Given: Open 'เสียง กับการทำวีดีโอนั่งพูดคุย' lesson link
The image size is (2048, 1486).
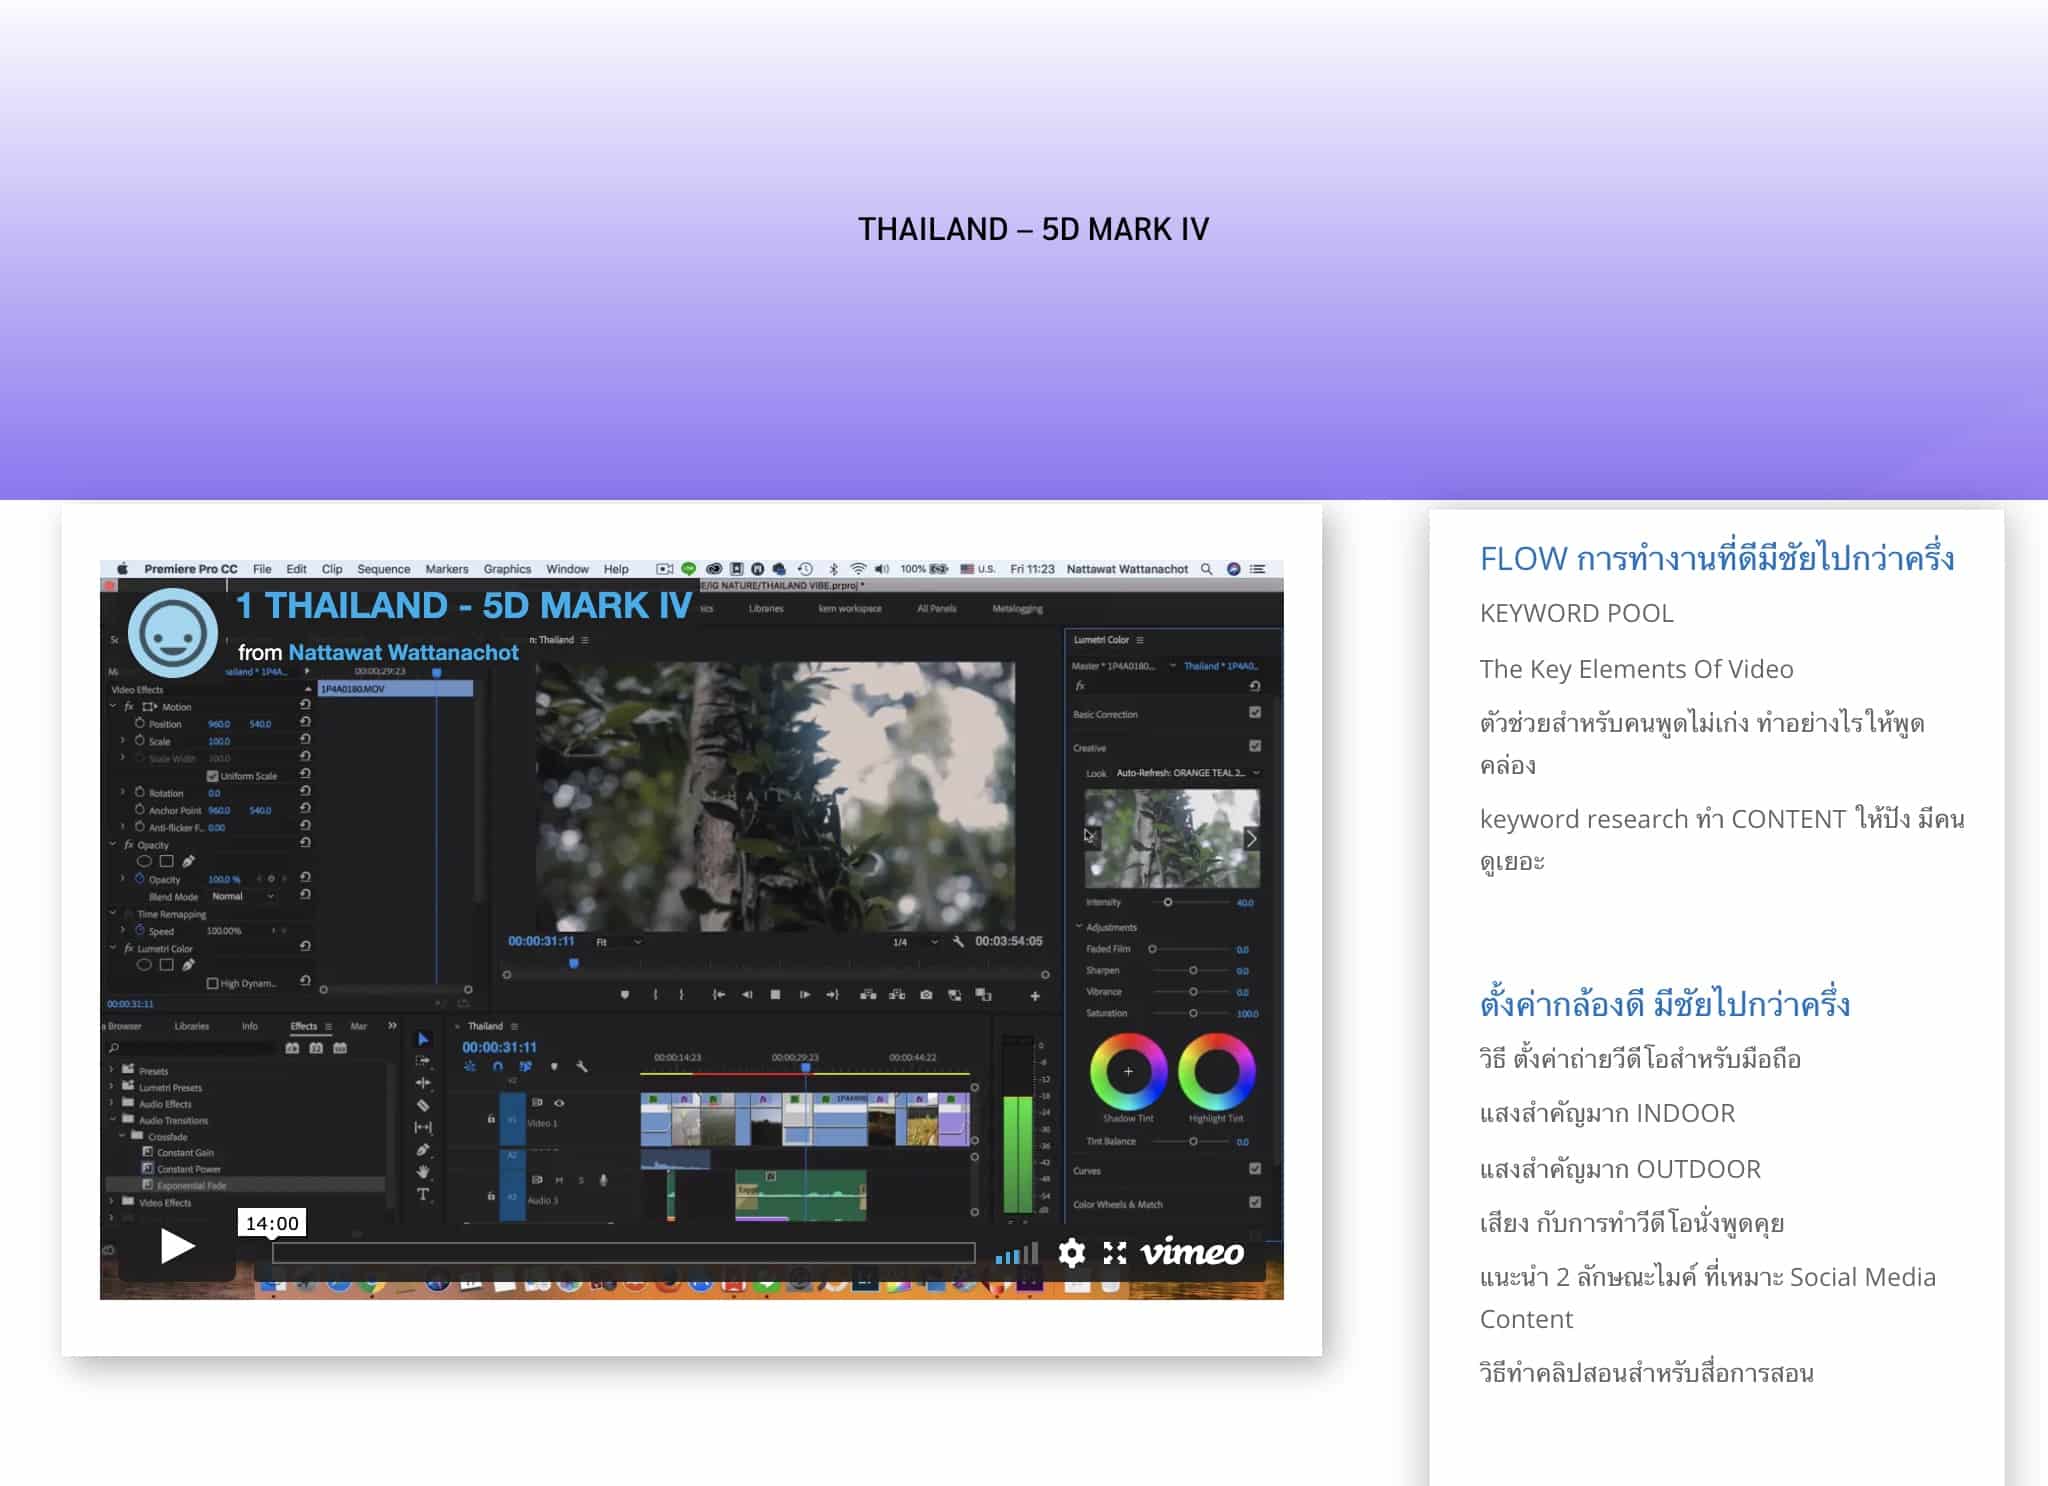Looking at the screenshot, I should tap(1632, 1222).
